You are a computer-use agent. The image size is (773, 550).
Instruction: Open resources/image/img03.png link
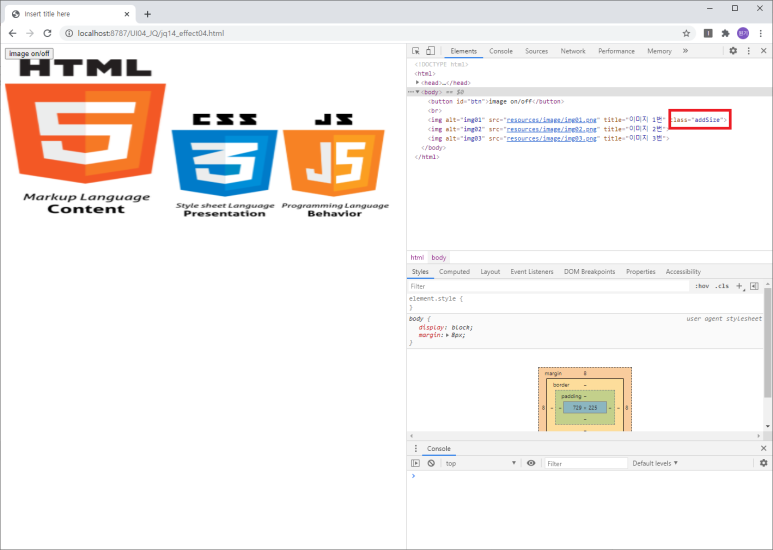tap(551, 138)
